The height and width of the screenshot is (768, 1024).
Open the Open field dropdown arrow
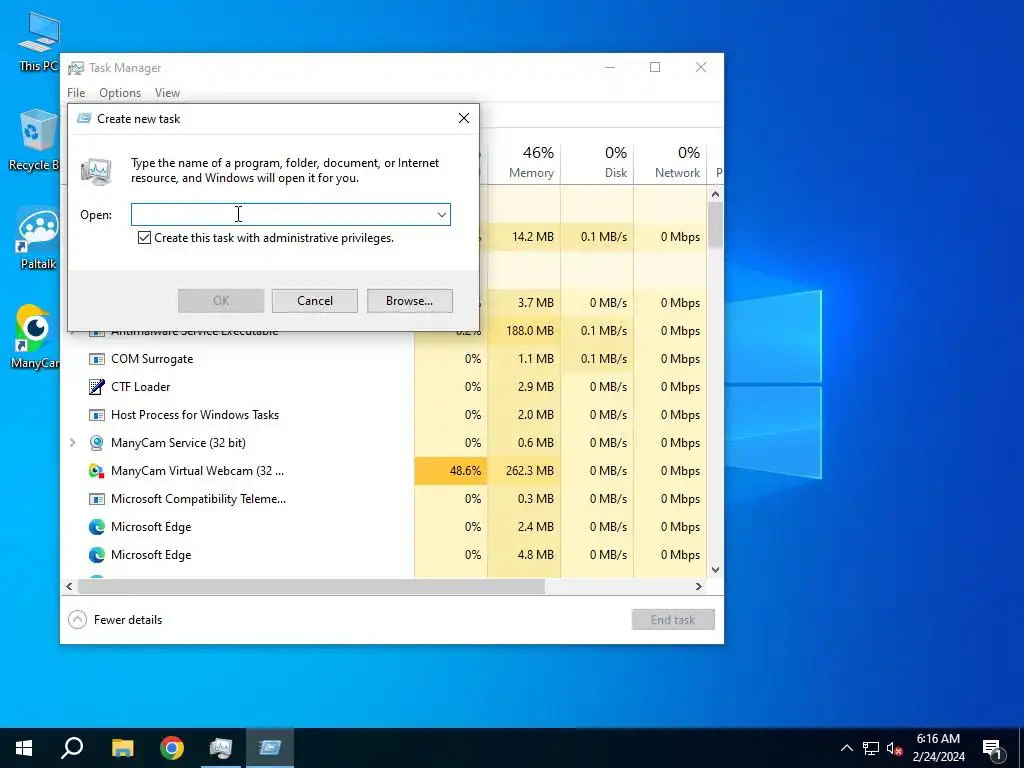pyautogui.click(x=441, y=215)
